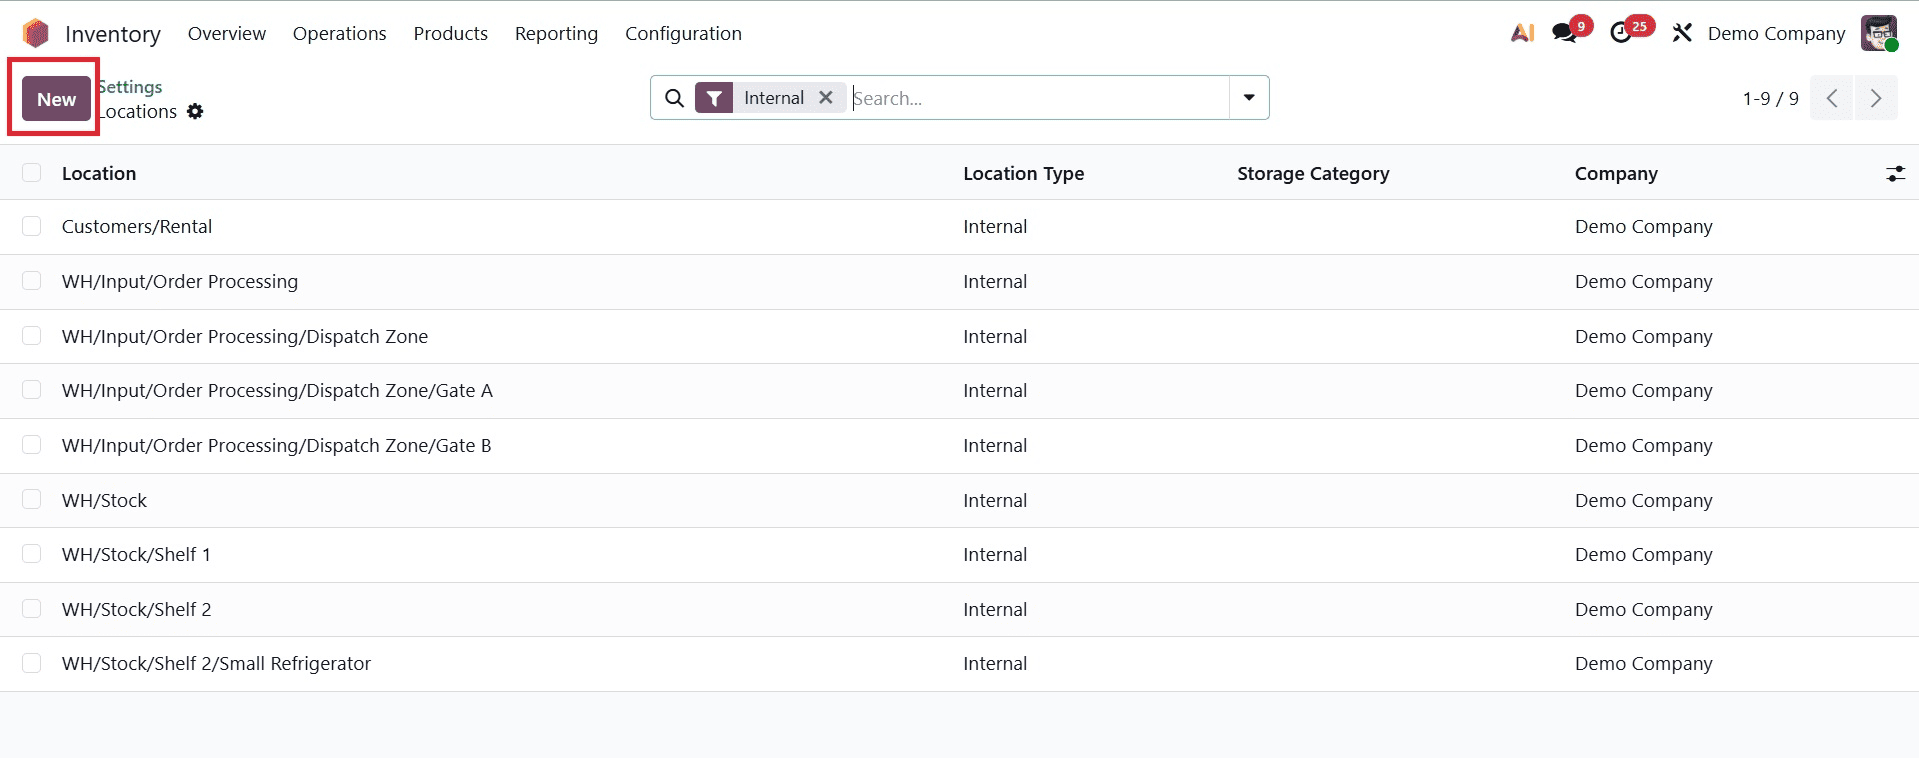Sort by Location column header
Image resolution: width=1919 pixels, height=758 pixels.
point(99,173)
